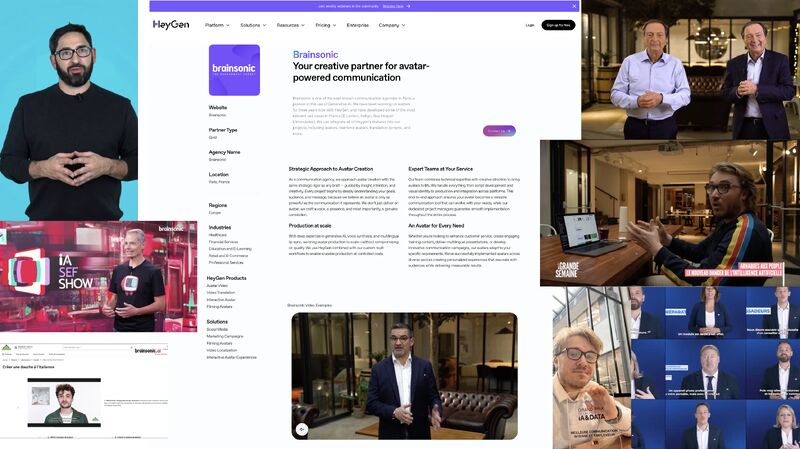Play the shower tutorial video on small webpage
Image resolution: width=800 pixels, height=449 pixels.
[x=64, y=403]
